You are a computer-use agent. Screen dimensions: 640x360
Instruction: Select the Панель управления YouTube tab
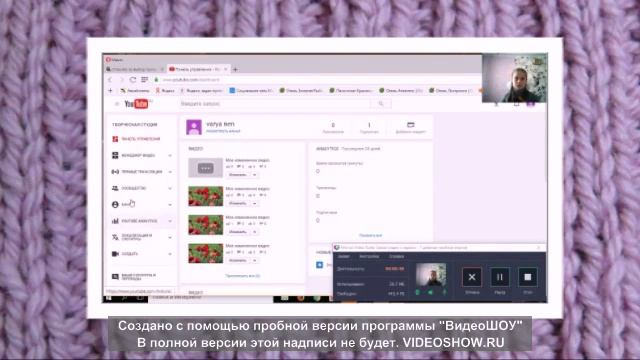point(198,69)
